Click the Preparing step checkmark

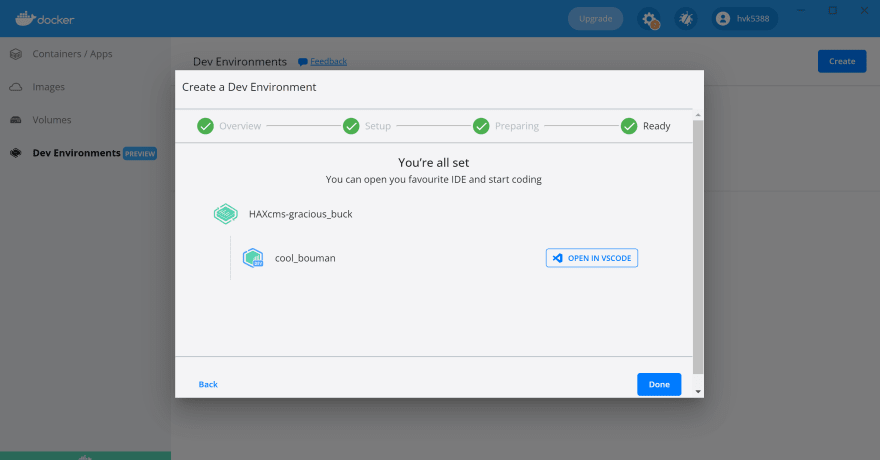coord(481,126)
